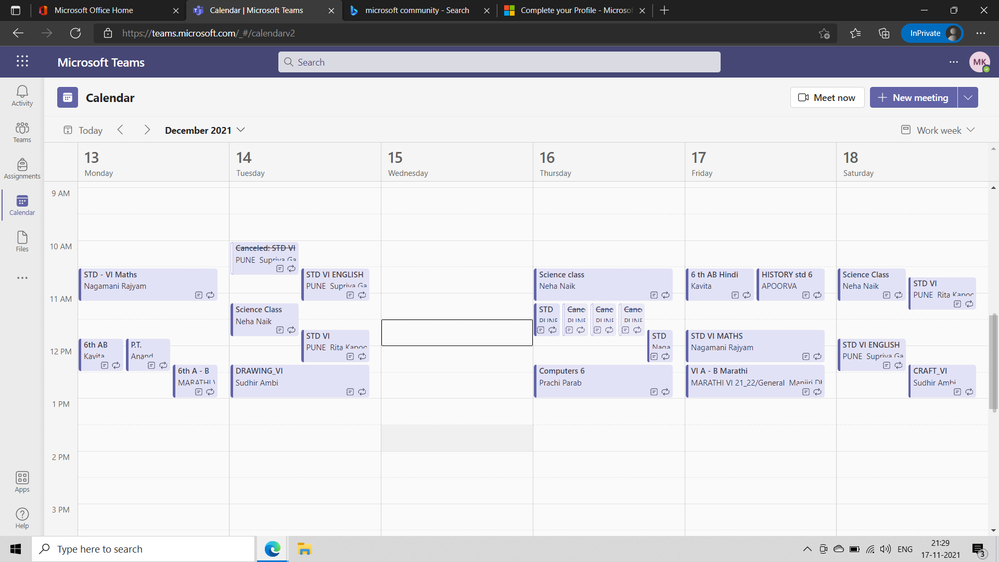Open CRAFT_VI meeting on Saturday
Image resolution: width=999 pixels, height=562 pixels.
[x=942, y=381]
